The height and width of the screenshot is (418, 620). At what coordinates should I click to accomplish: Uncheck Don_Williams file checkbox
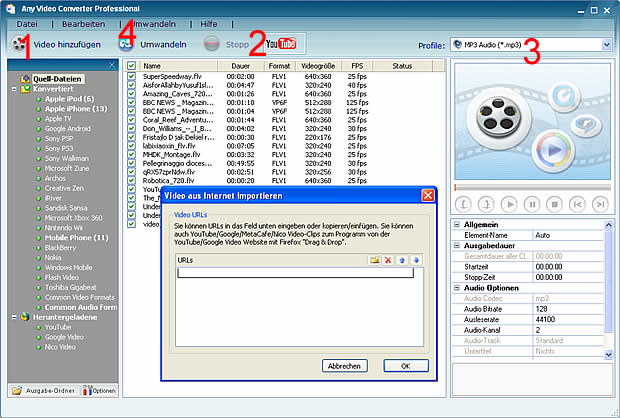pos(132,128)
